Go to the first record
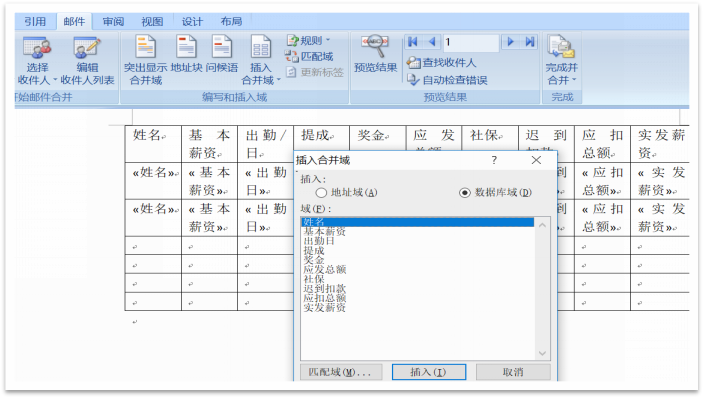 (412, 42)
